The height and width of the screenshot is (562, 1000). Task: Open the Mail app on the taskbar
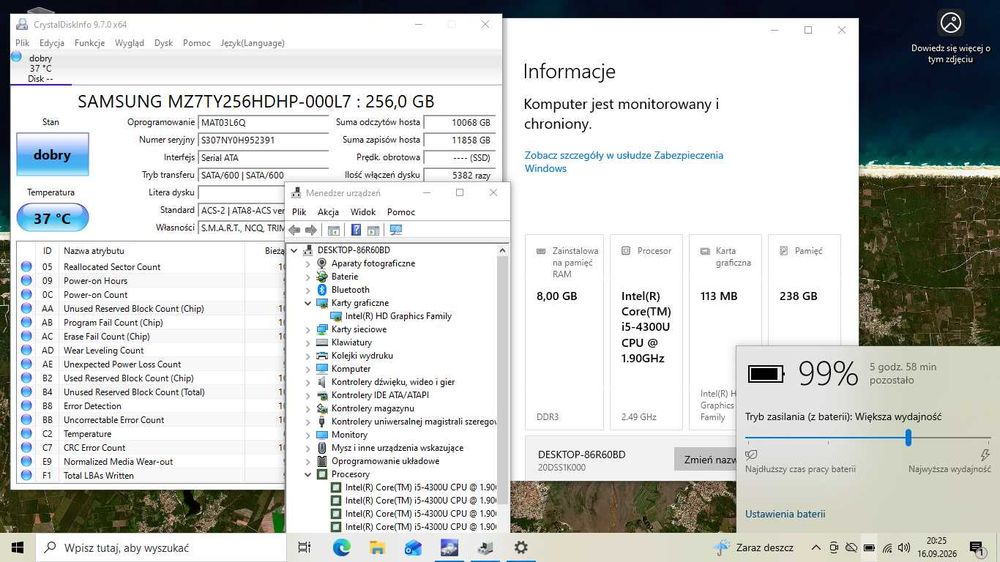pos(413,547)
